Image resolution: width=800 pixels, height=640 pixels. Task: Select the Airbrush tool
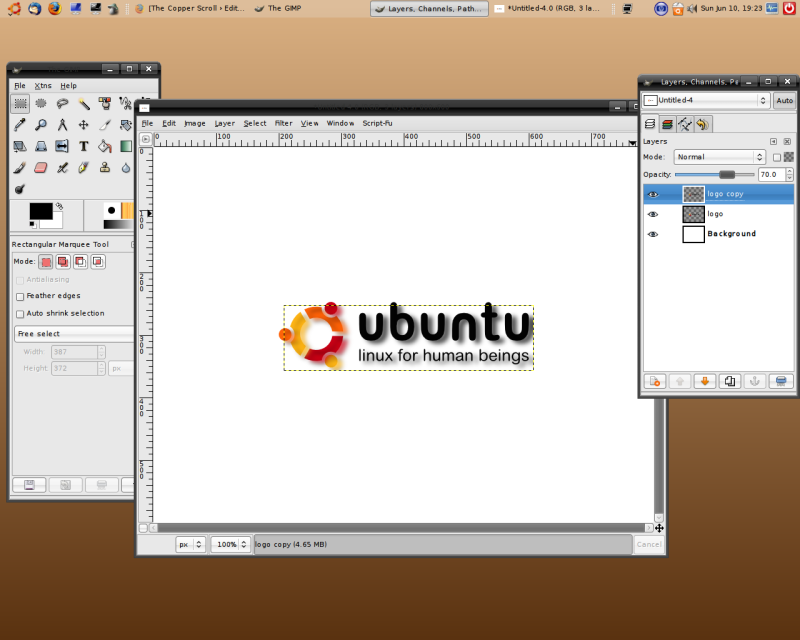[x=62, y=167]
